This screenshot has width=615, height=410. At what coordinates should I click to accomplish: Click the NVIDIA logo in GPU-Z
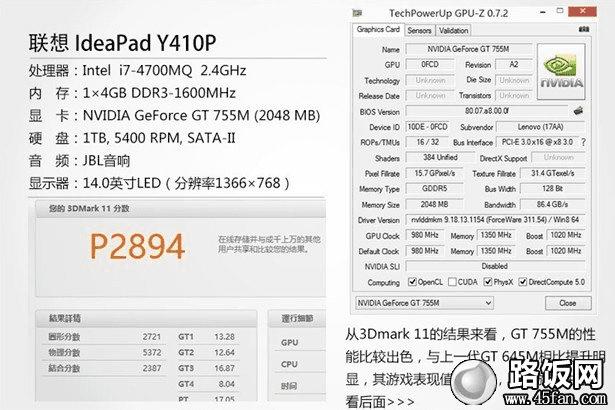561,71
